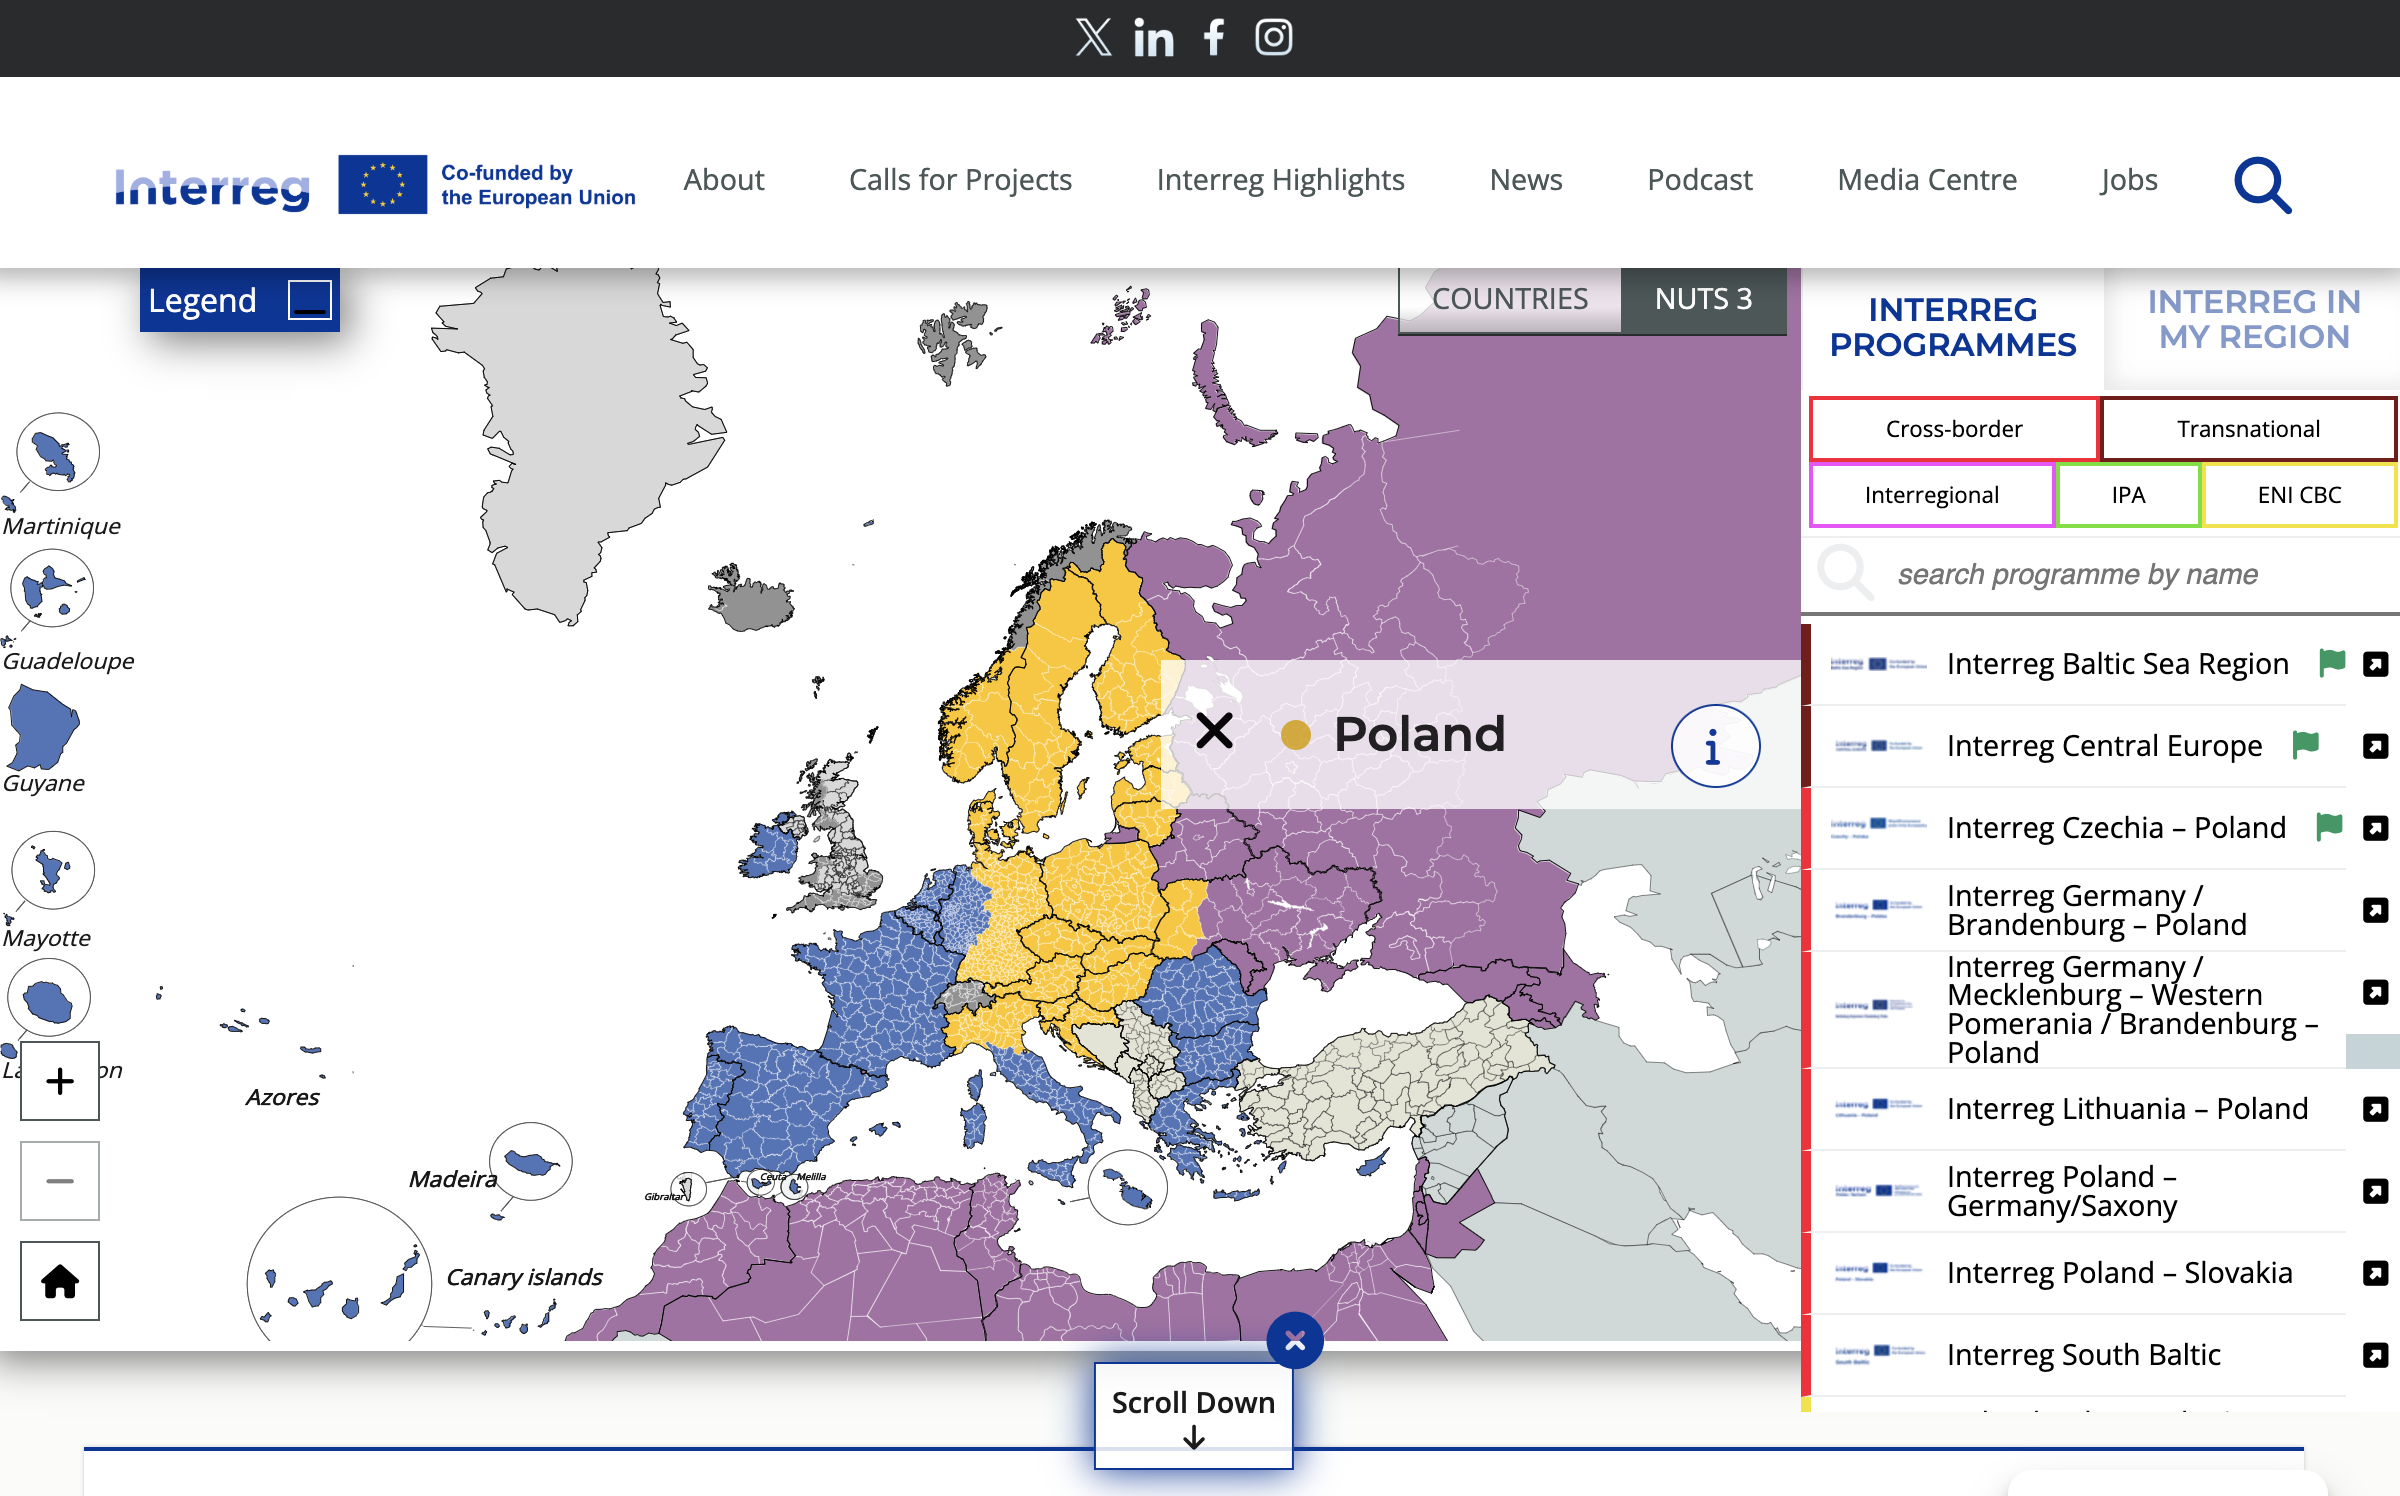The height and width of the screenshot is (1496, 2400).
Task: Open the Media Centre page
Action: pos(1927,180)
